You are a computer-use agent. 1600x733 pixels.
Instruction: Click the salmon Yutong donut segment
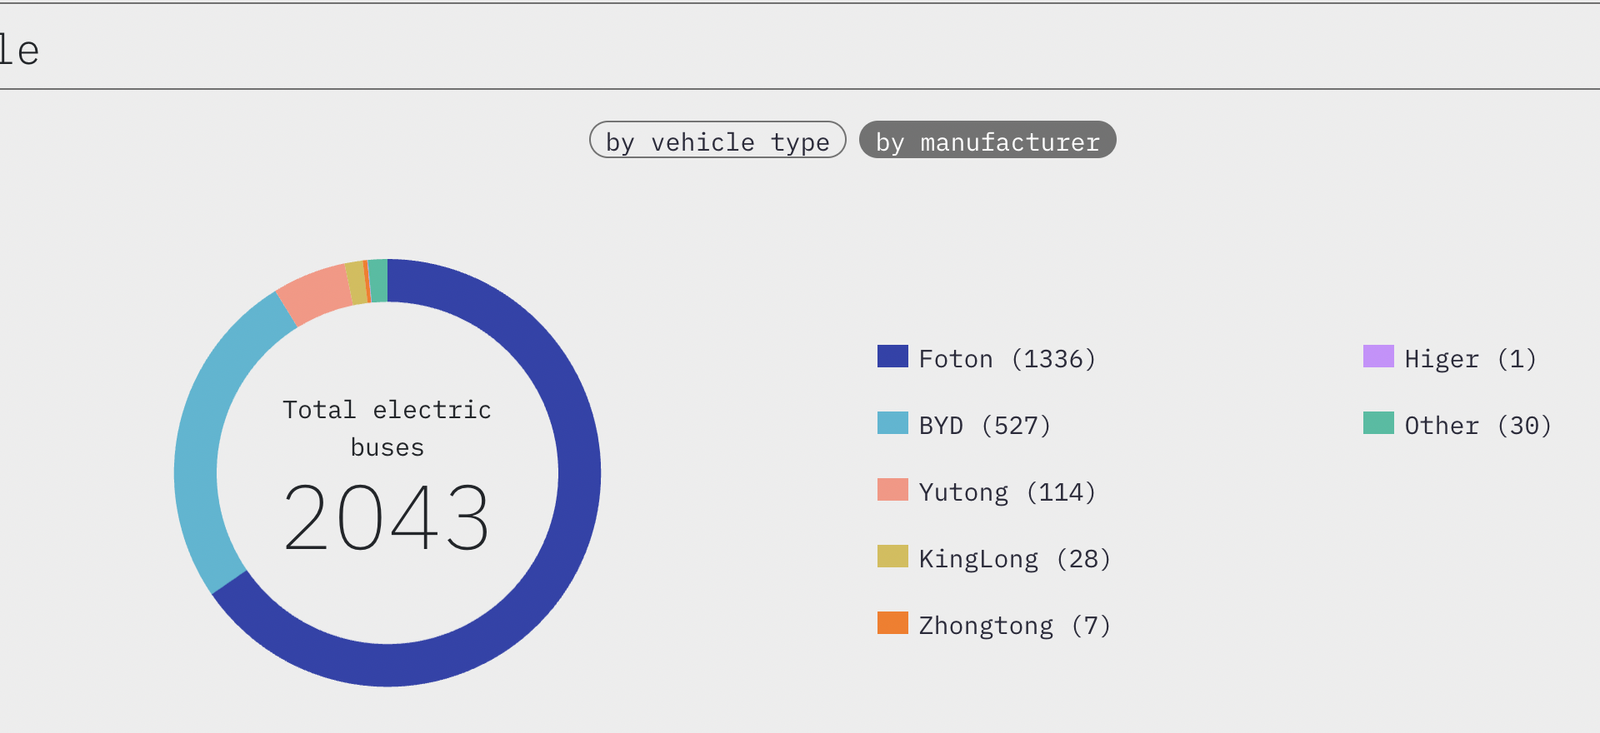click(317, 292)
